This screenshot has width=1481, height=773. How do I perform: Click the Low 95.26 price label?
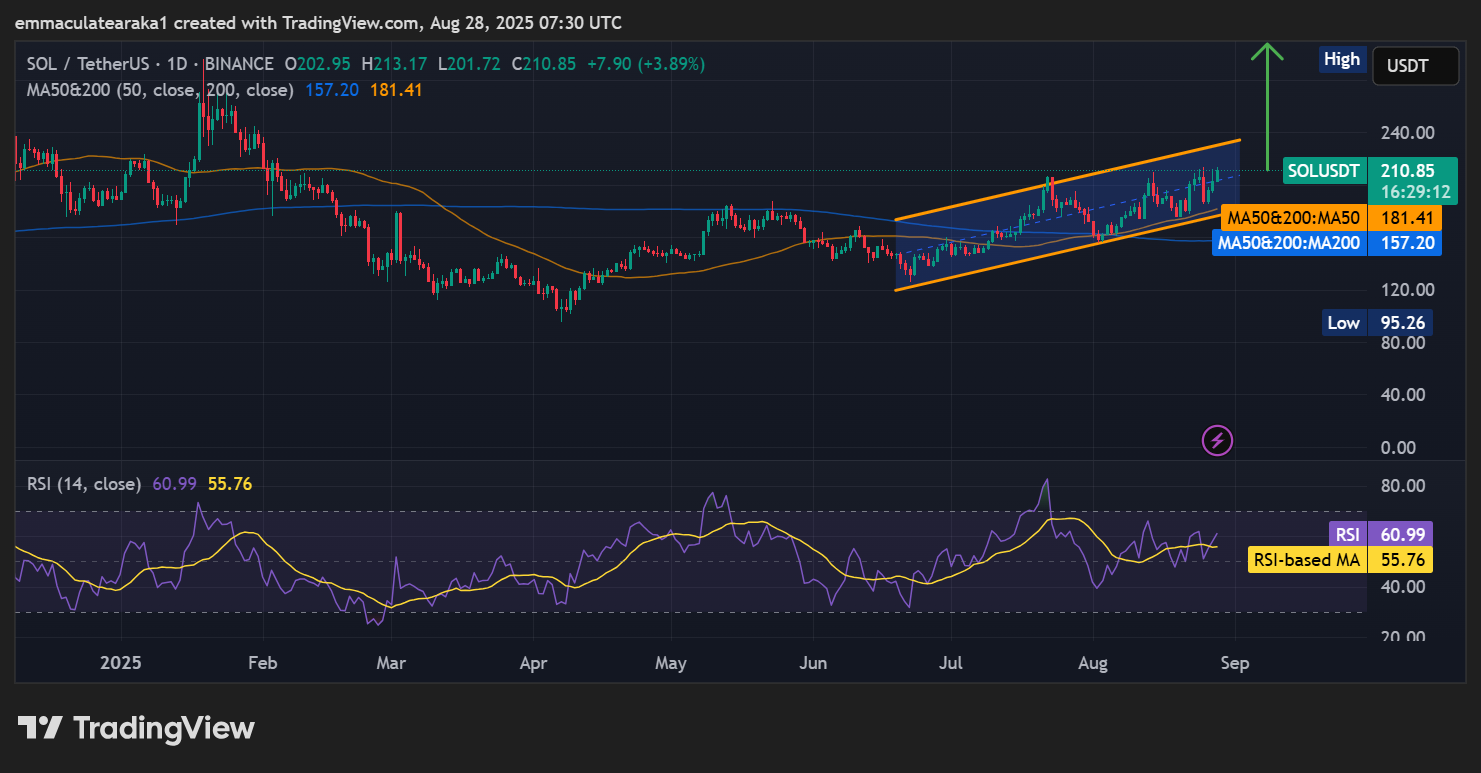[1376, 323]
